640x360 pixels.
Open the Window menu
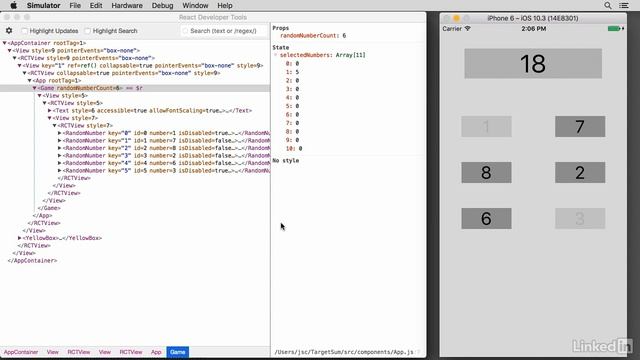[x=195, y=5]
